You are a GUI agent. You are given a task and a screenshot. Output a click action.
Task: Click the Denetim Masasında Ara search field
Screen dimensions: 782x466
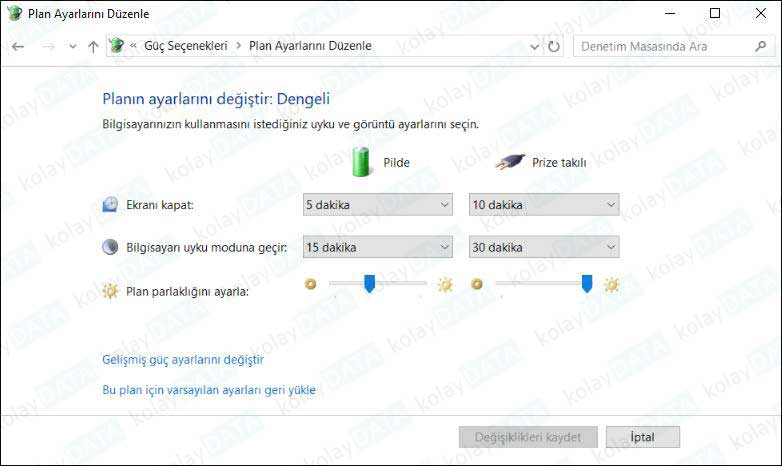click(x=665, y=46)
